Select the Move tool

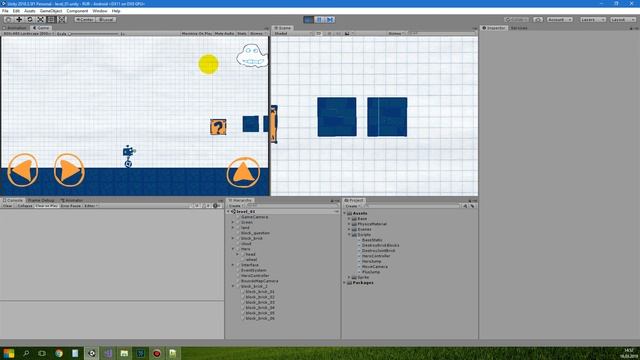19,20
